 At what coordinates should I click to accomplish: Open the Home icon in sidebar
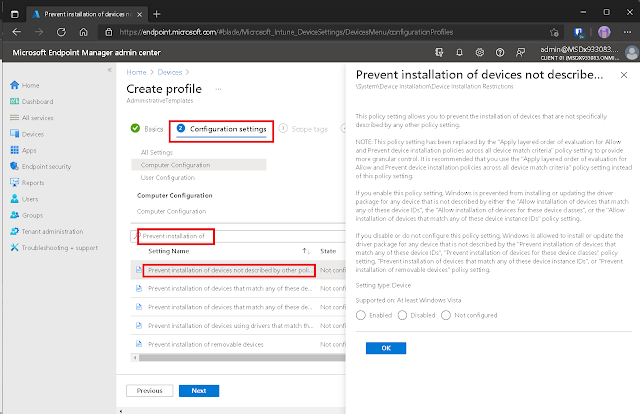pos(14,85)
